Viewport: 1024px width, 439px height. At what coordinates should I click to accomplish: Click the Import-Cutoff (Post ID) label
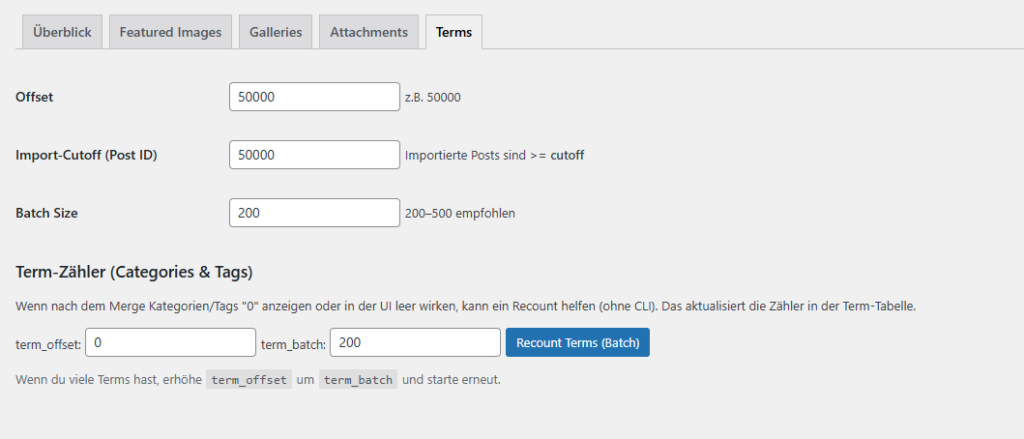86,155
